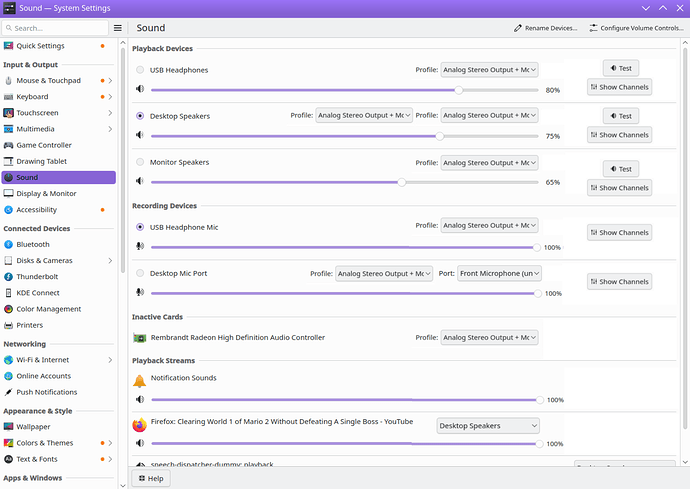690x489 pixels.
Task: Open Color Management settings
Action: click(58, 309)
